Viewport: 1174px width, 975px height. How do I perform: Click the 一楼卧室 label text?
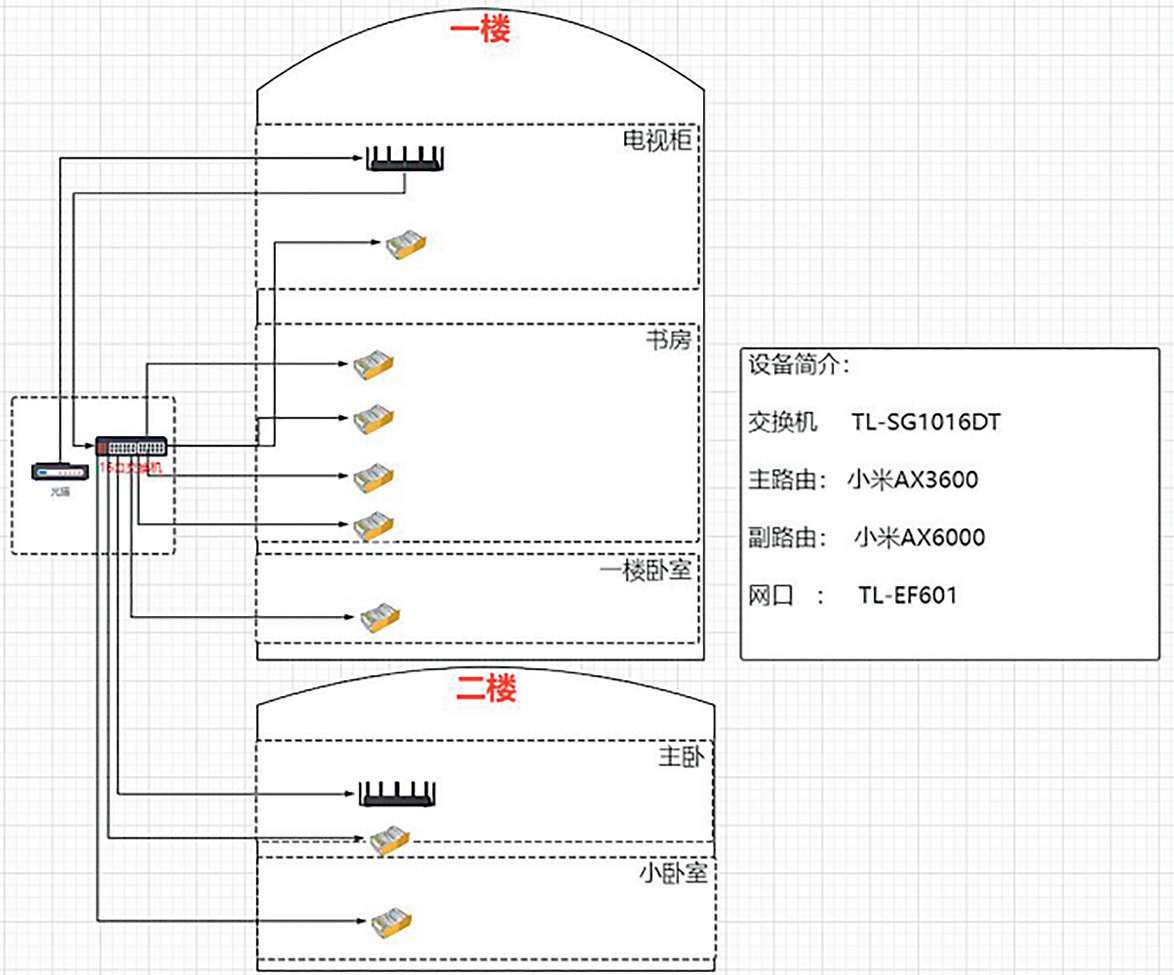(647, 570)
